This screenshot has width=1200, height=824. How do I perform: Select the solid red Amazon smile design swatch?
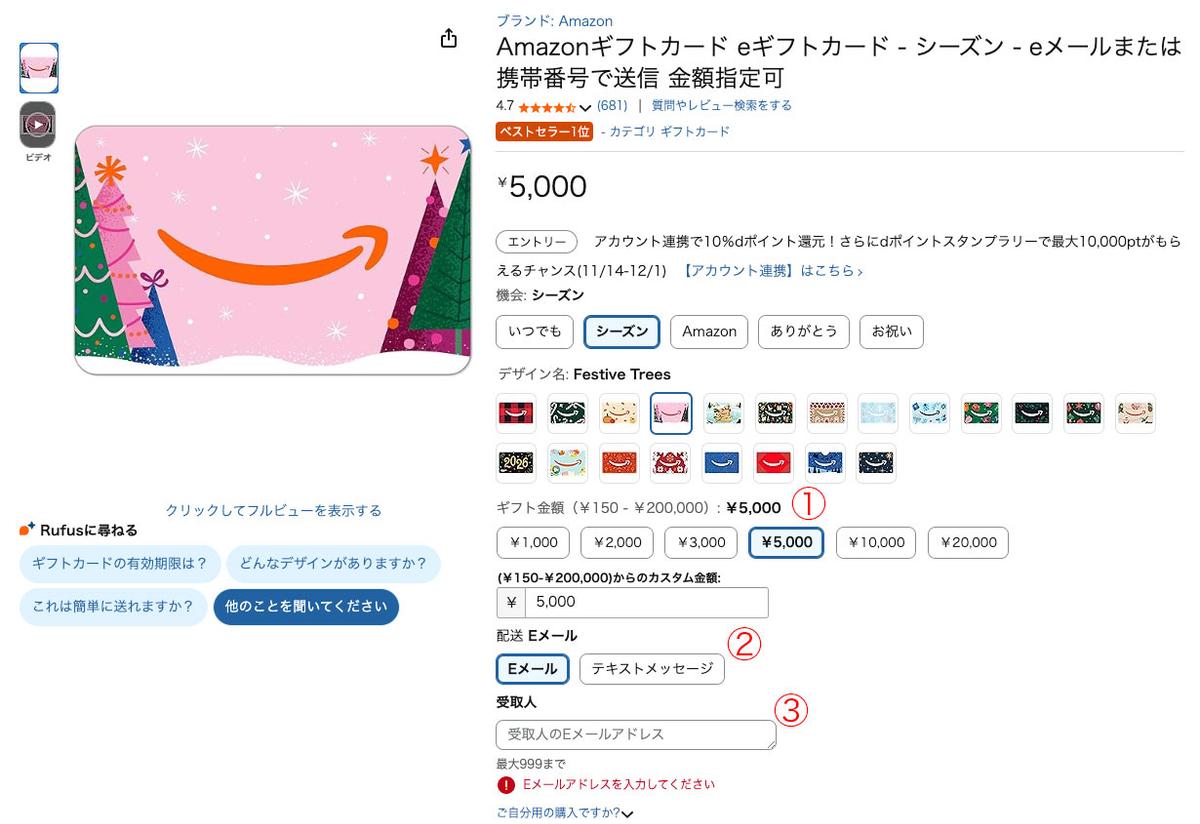pyautogui.click(x=774, y=462)
